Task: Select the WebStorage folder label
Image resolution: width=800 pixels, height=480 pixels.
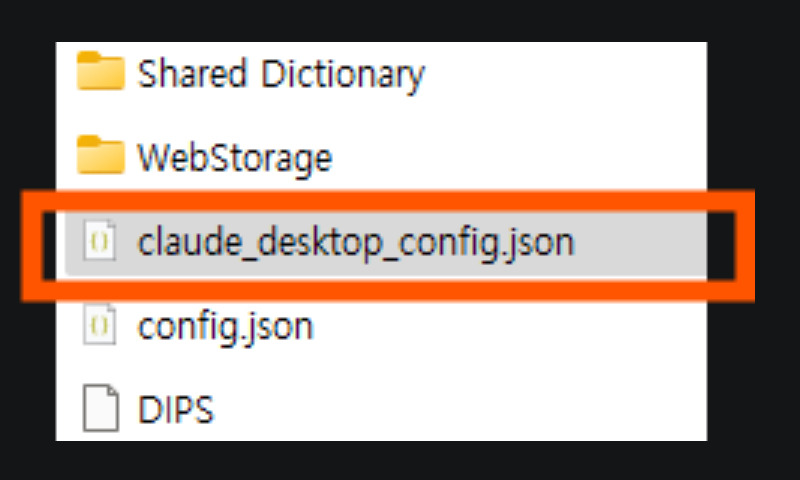Action: click(x=235, y=157)
